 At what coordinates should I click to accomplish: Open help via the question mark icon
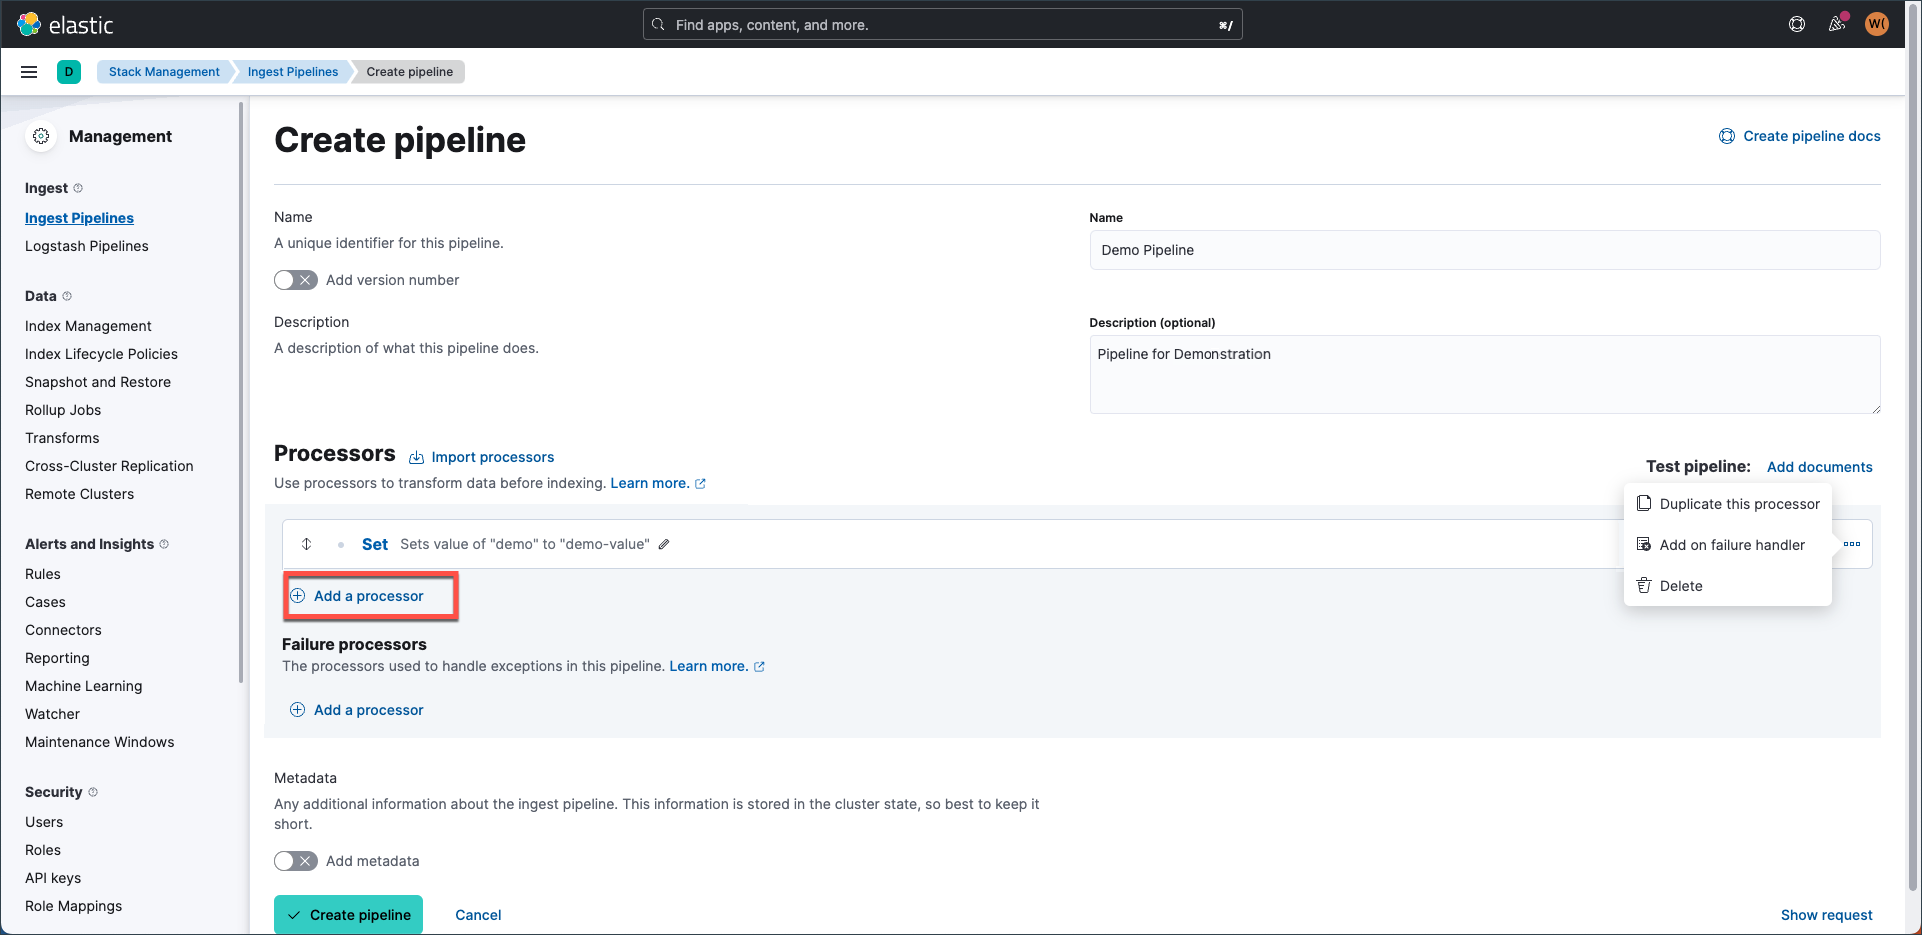click(x=1797, y=24)
